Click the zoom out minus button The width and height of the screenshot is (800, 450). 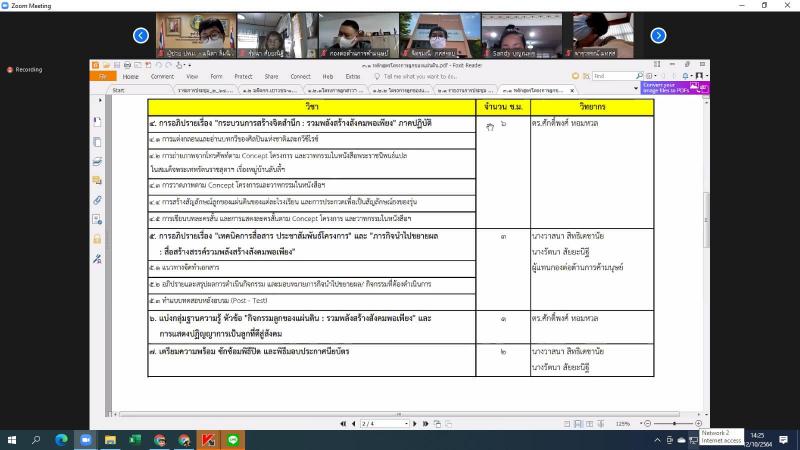coord(647,424)
